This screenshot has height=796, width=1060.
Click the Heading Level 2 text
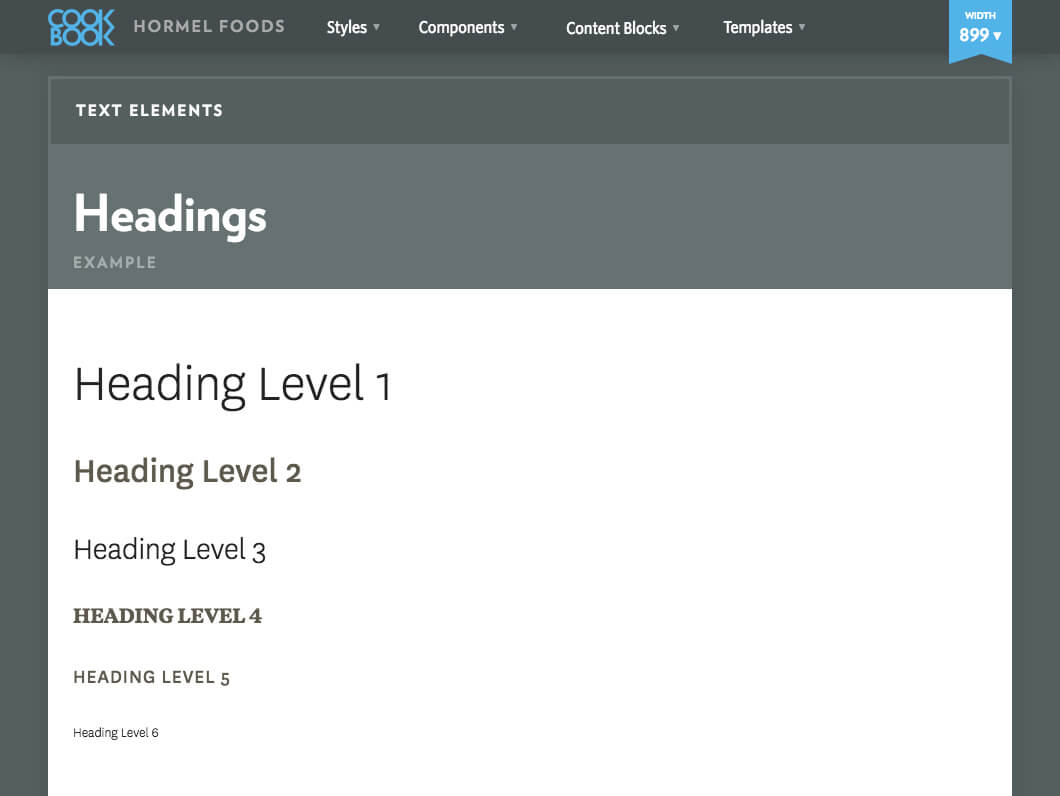(x=187, y=472)
